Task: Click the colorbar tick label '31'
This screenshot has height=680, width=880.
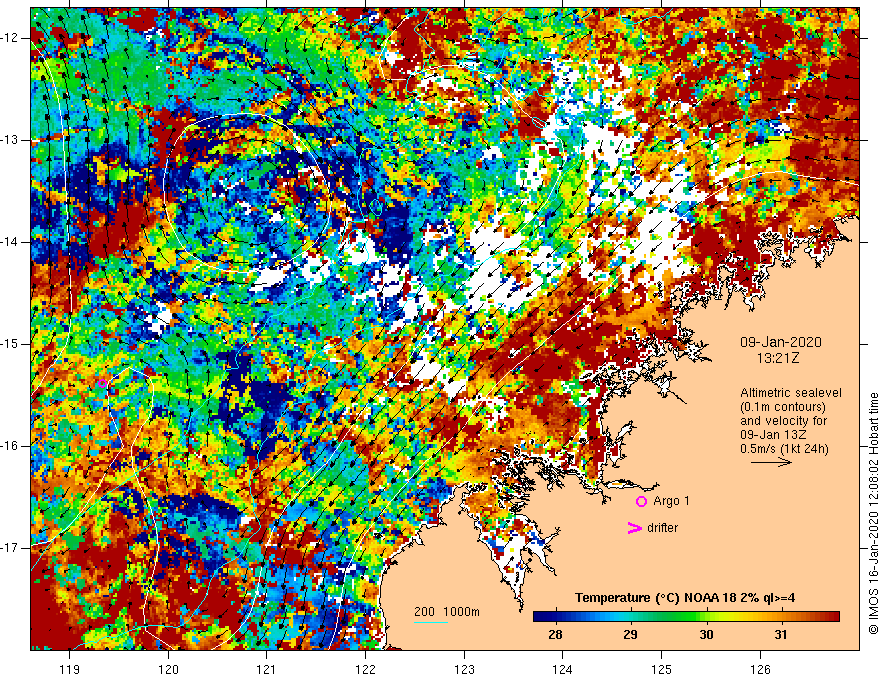Action: pyautogui.click(x=781, y=635)
